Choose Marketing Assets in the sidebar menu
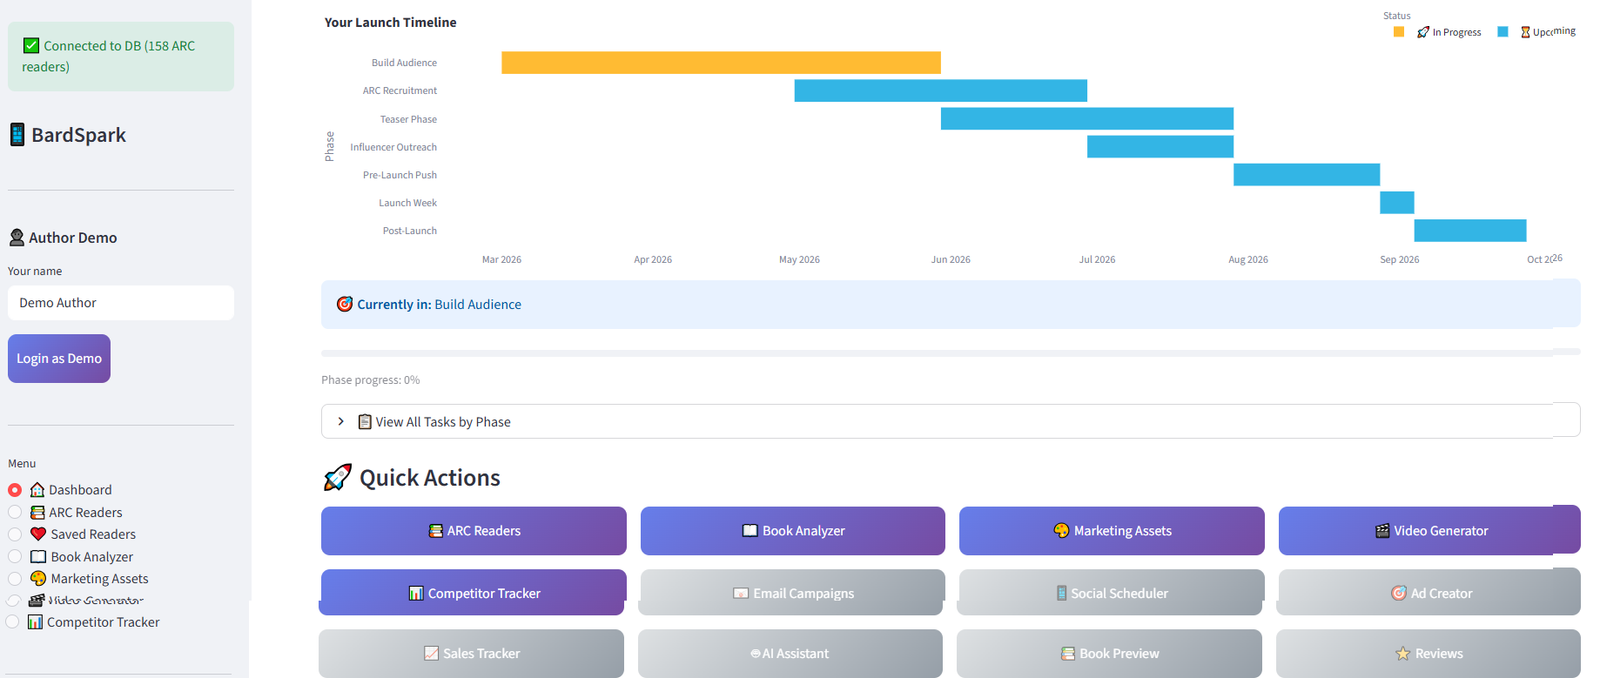Viewport: 1600px width, 678px height. coord(99,579)
